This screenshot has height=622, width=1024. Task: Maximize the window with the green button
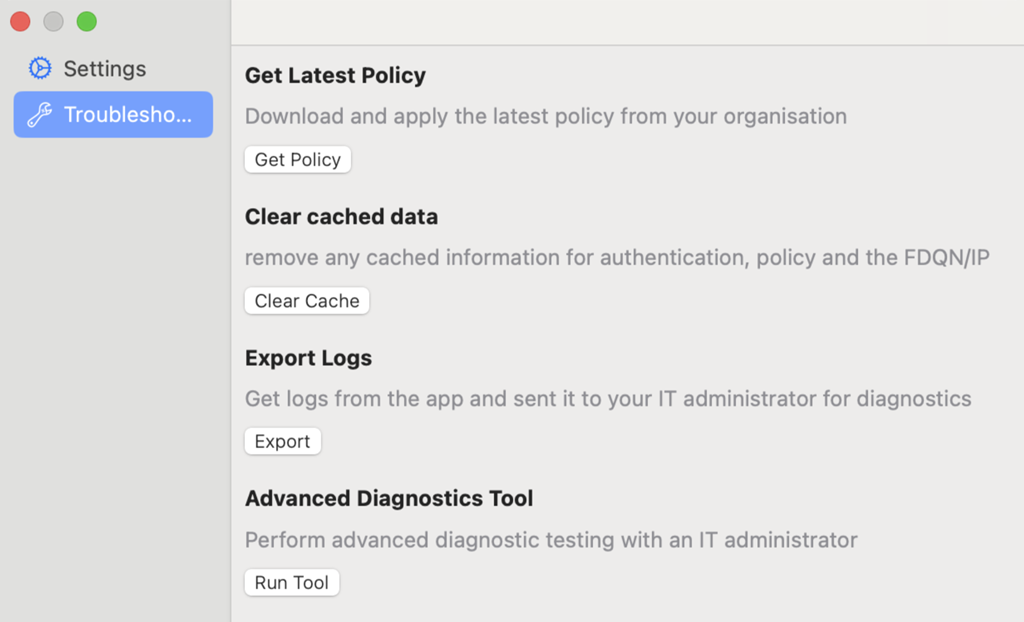click(87, 21)
